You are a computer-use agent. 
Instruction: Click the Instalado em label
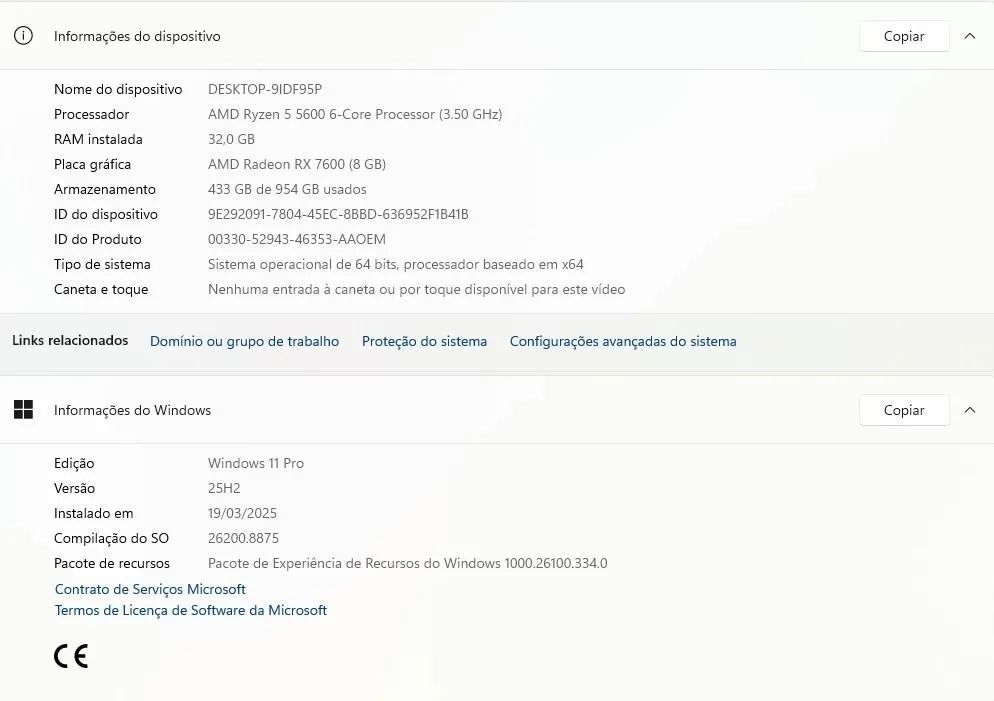(93, 513)
